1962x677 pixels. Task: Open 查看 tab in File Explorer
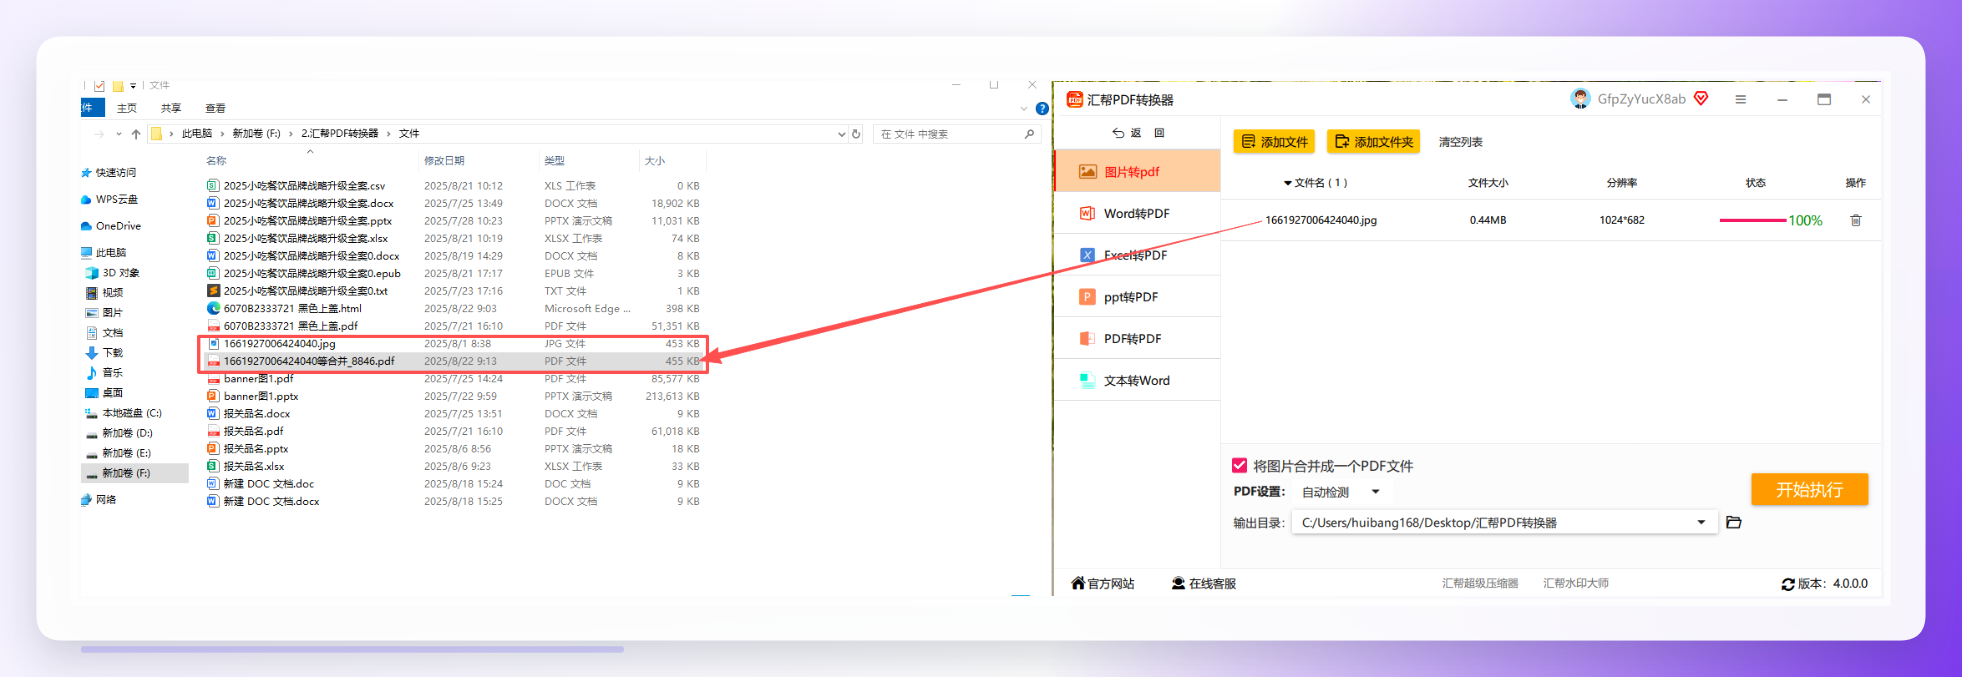(215, 108)
